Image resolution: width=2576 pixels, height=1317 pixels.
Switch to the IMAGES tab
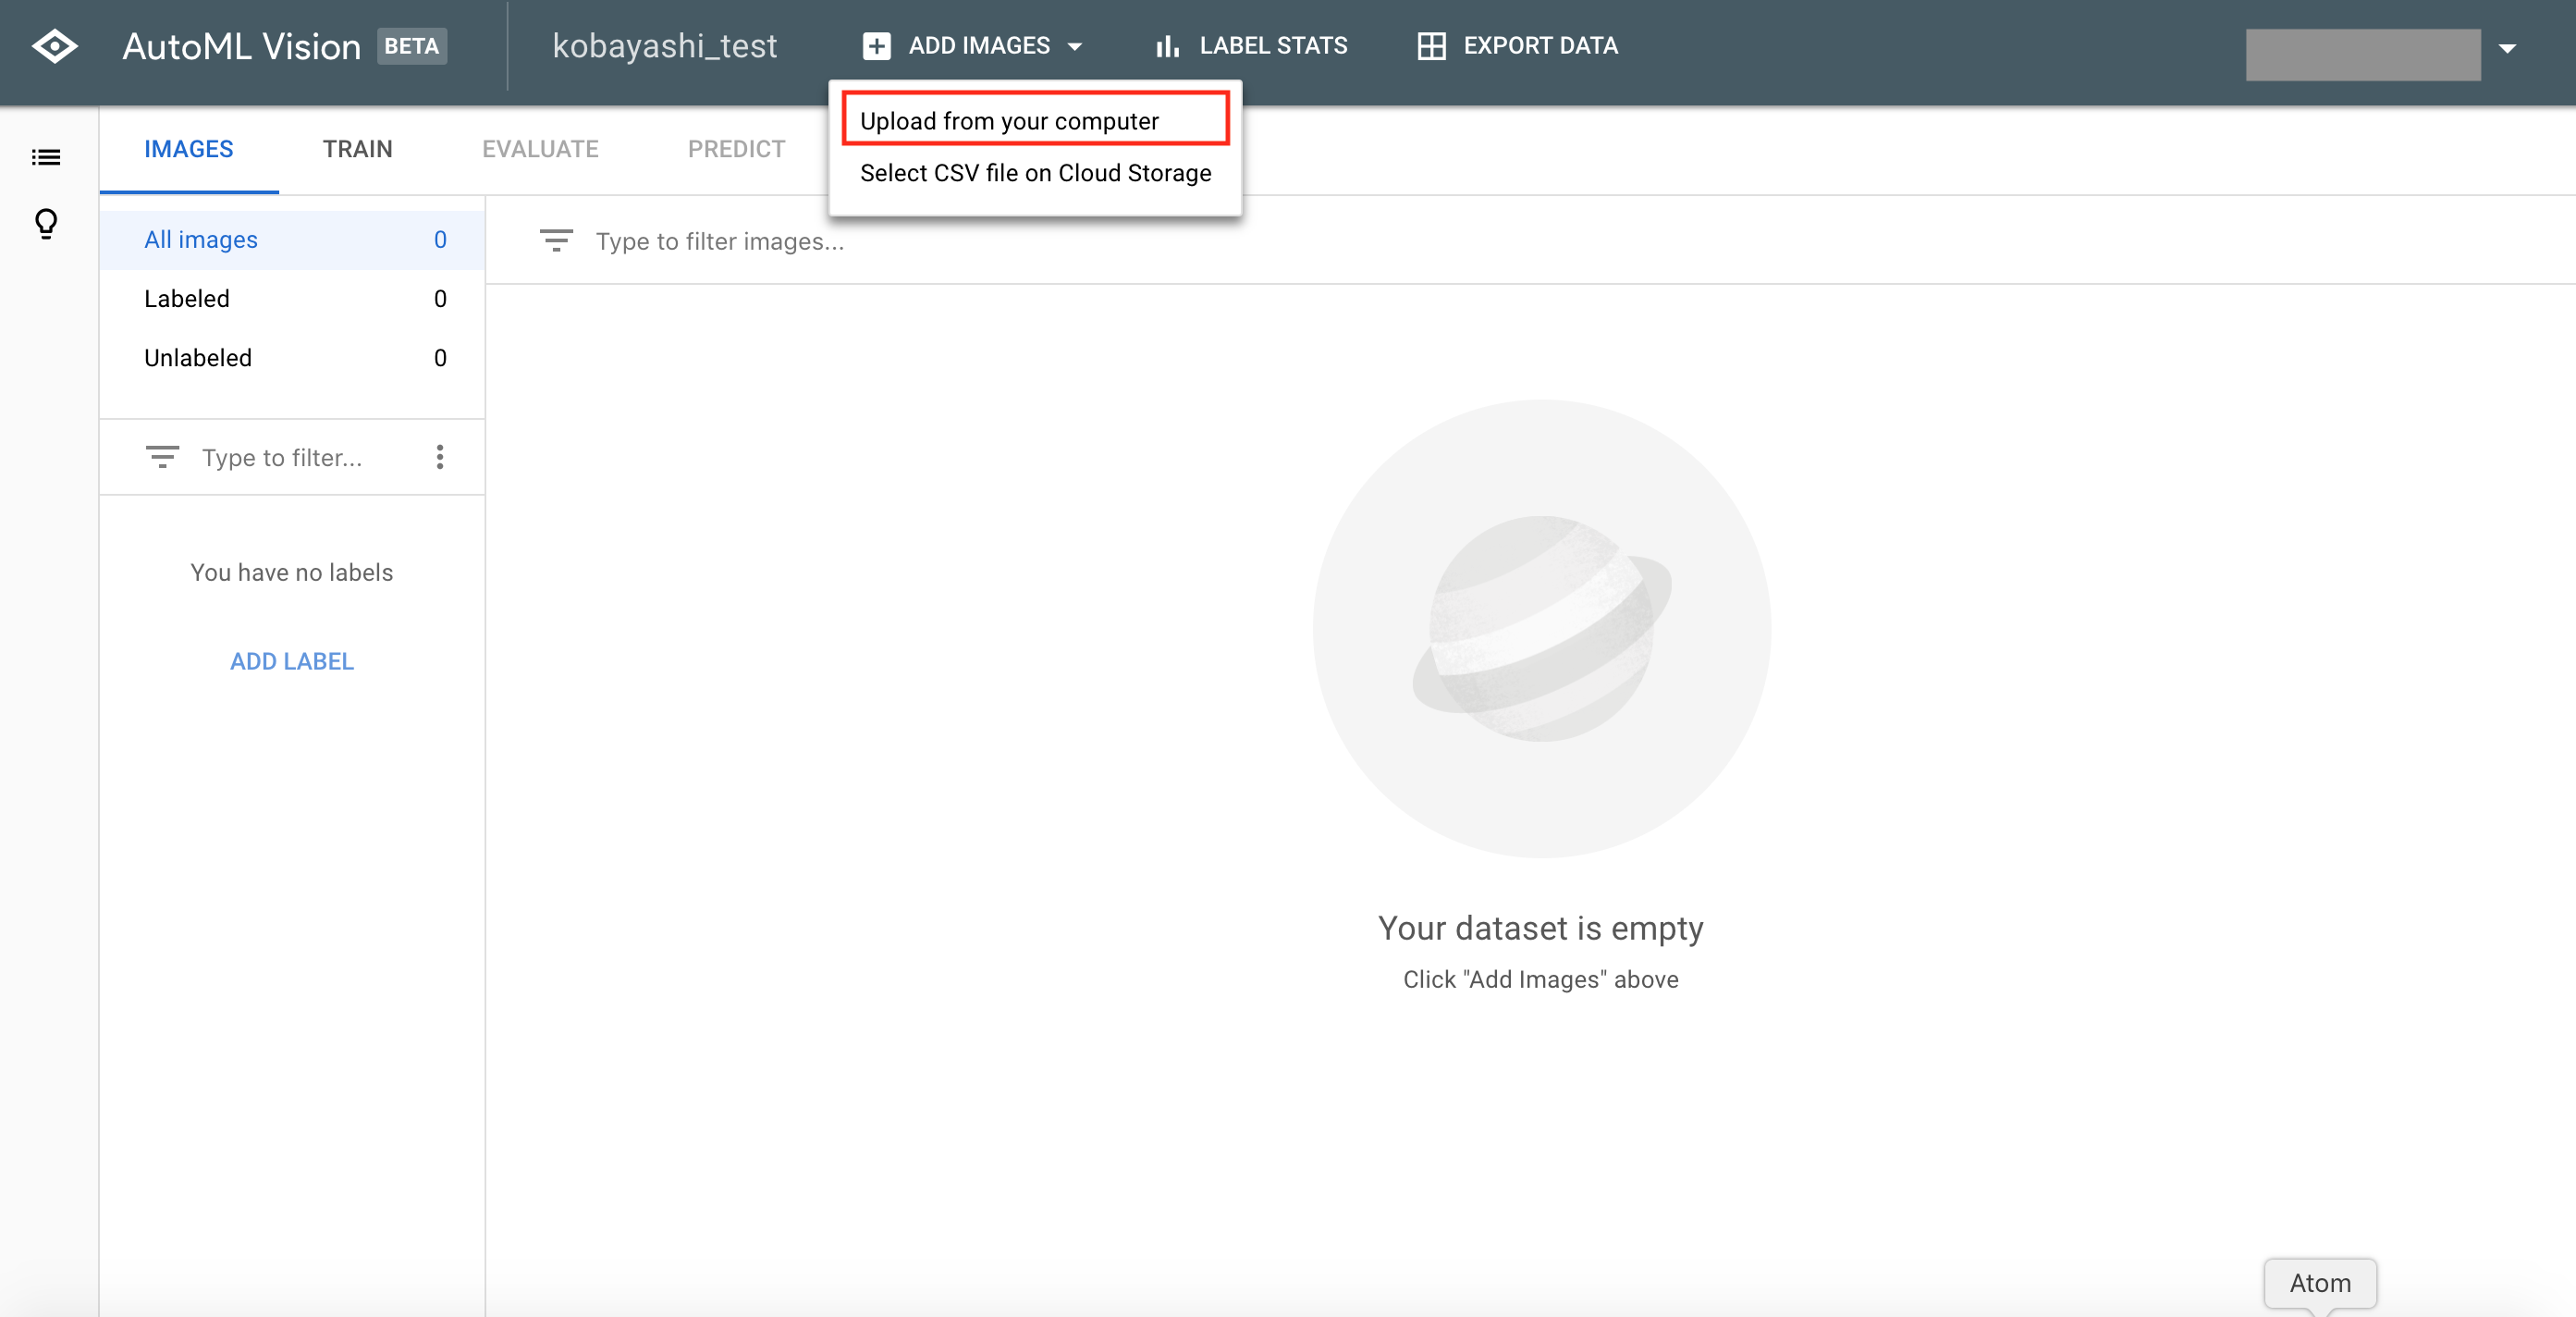(x=189, y=149)
